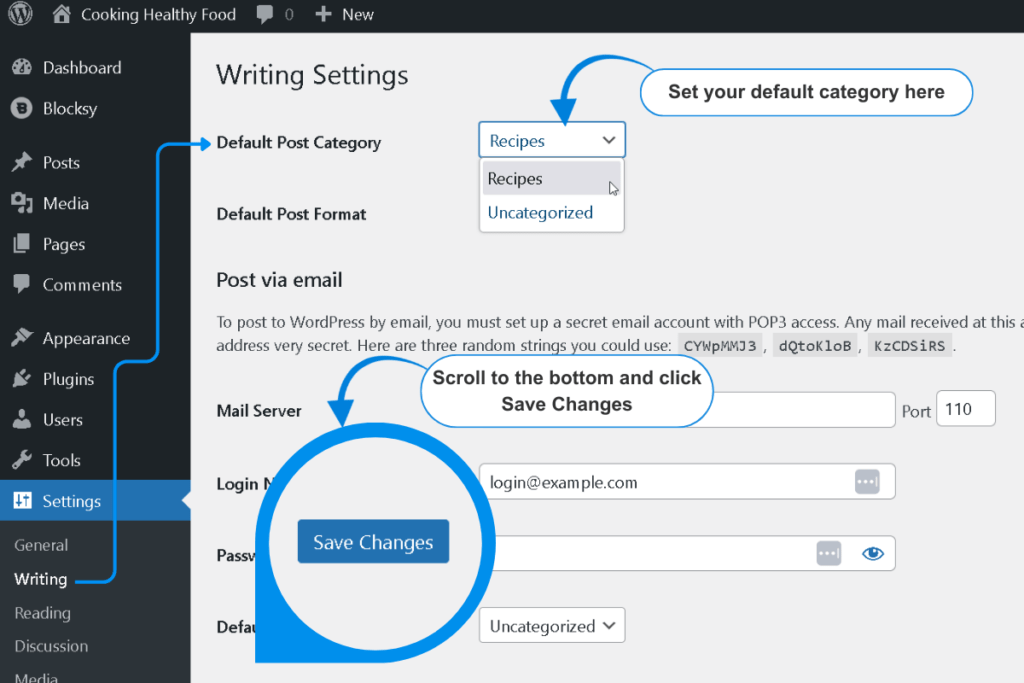The width and height of the screenshot is (1024, 683).
Task: Open the Discussion settings page
Action: coord(51,646)
